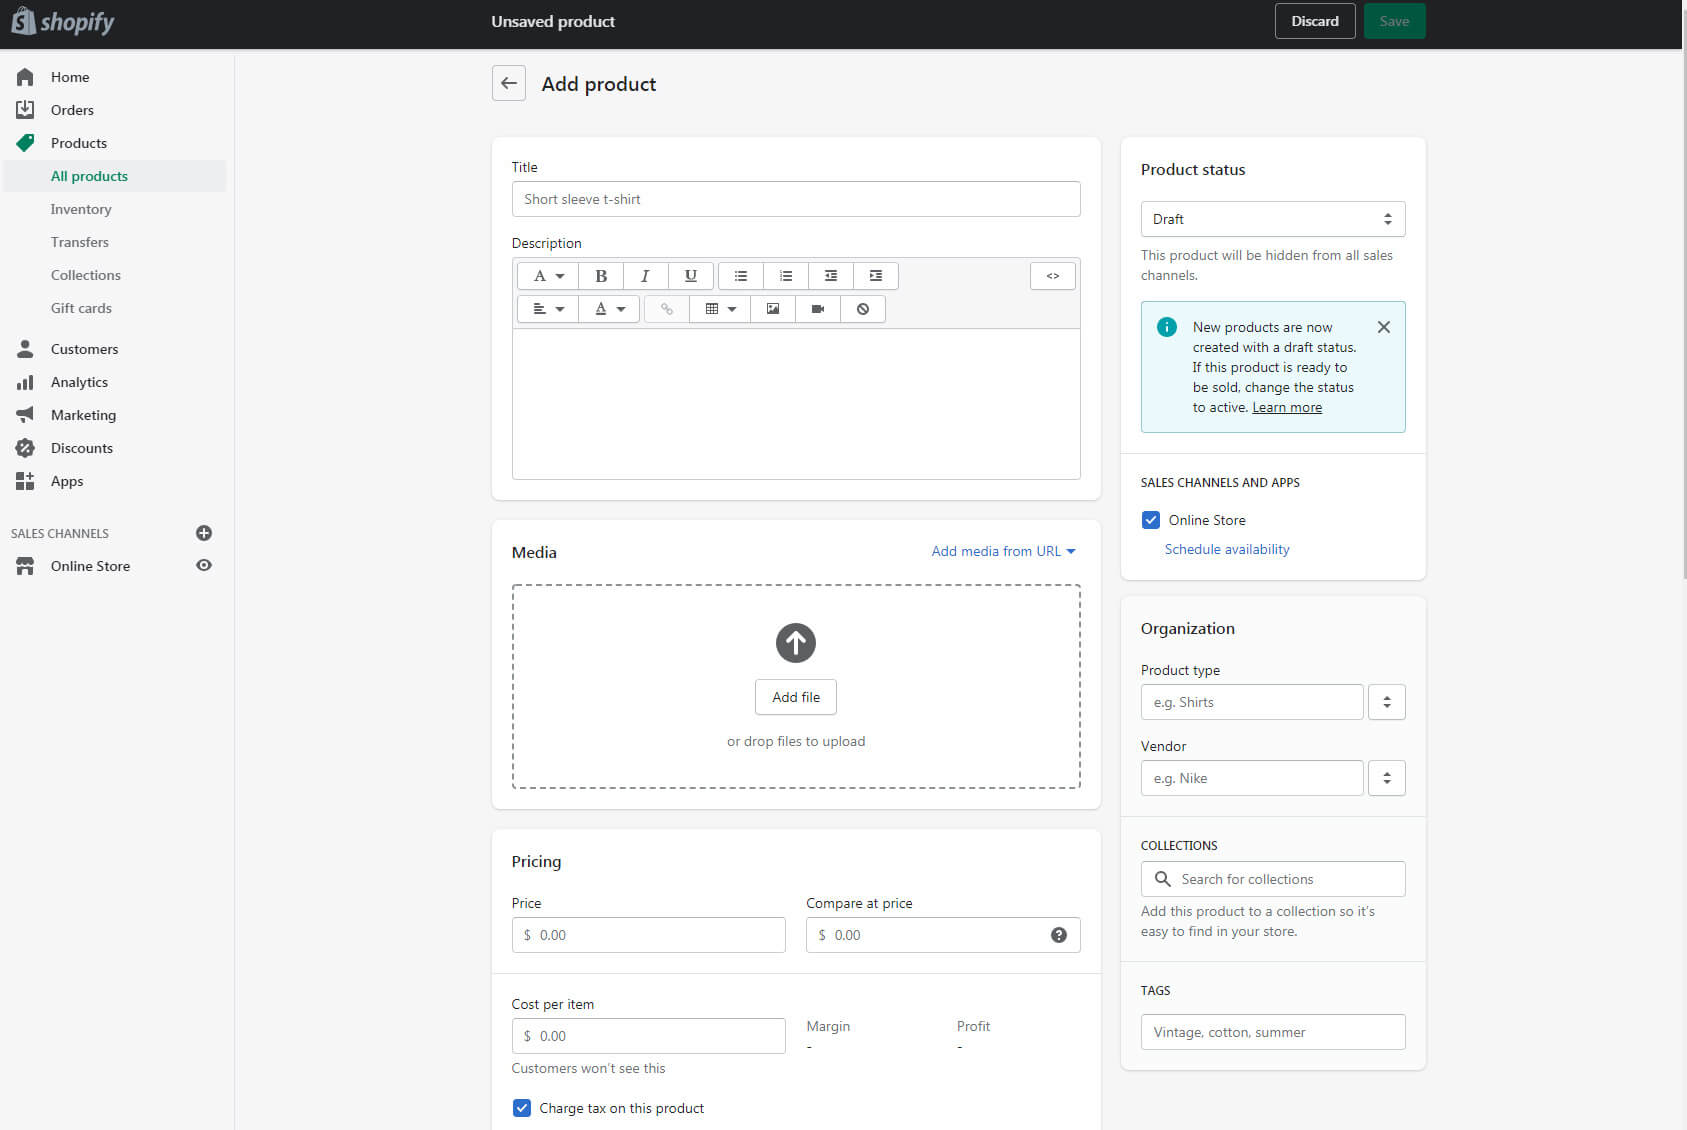Screen dimensions: 1687x1130
Task: Enable the Online Store sales channel checkbox
Action: (1151, 519)
